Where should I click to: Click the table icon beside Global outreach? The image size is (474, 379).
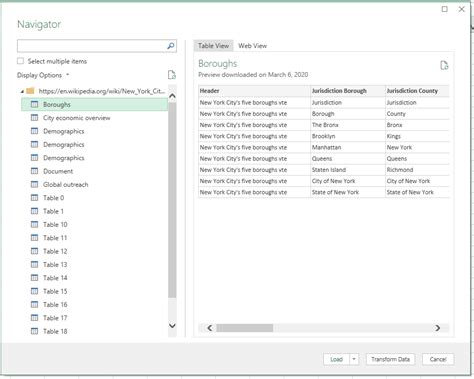[x=34, y=184]
